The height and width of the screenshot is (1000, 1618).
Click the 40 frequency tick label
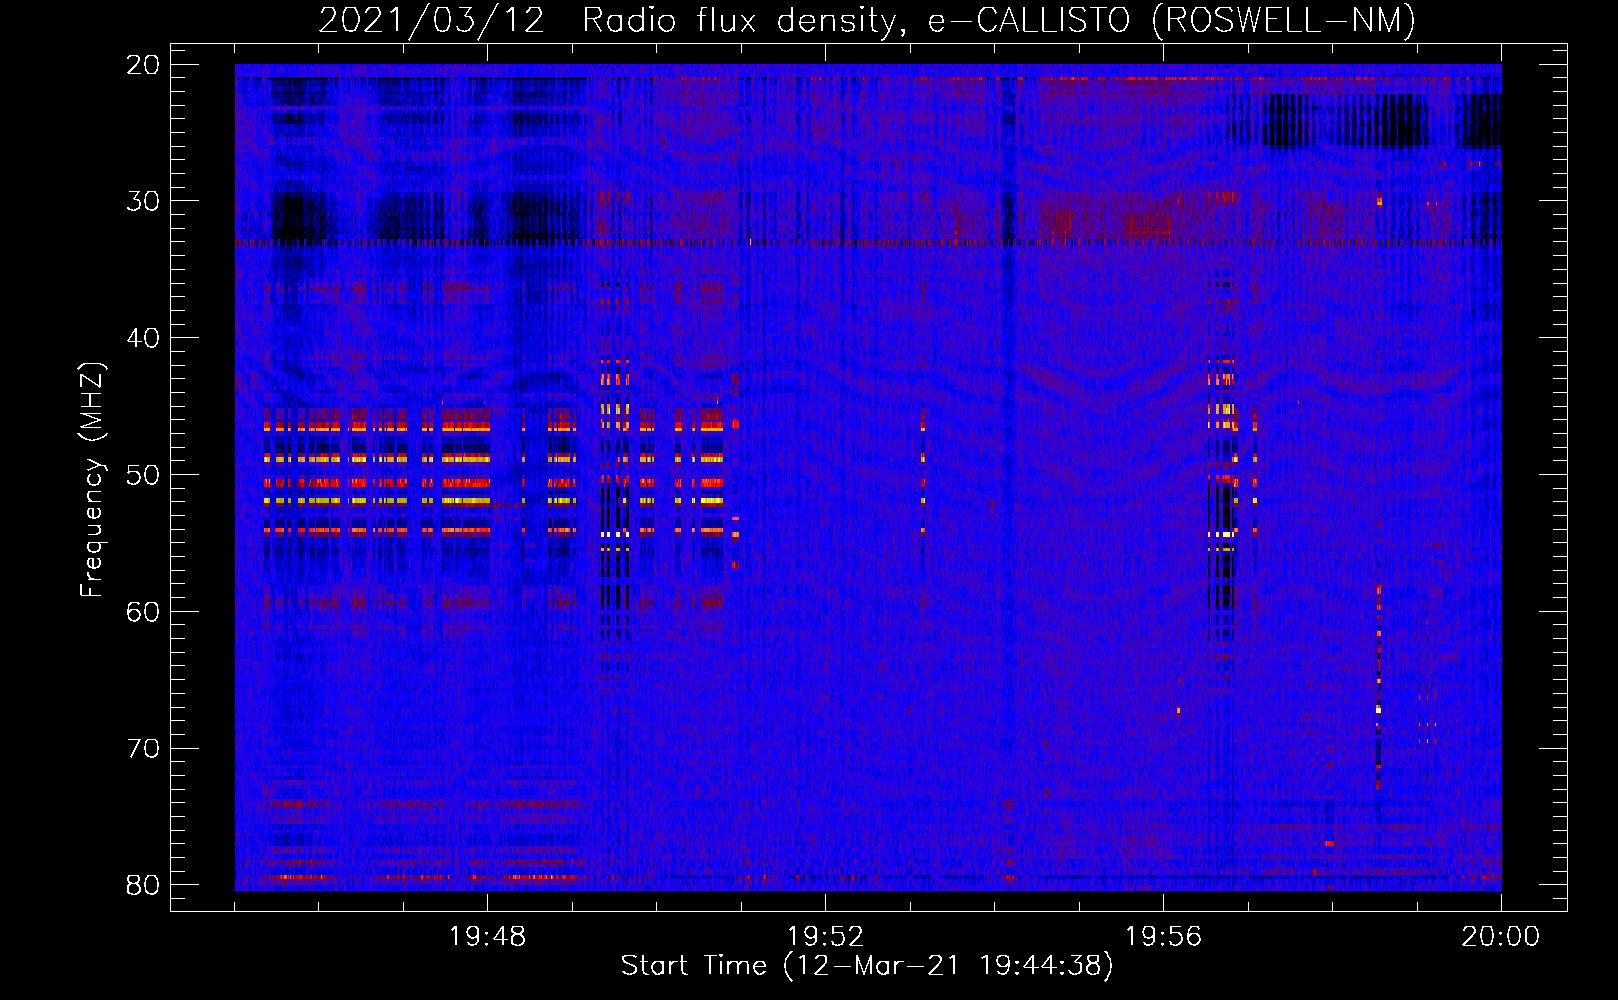click(x=144, y=338)
